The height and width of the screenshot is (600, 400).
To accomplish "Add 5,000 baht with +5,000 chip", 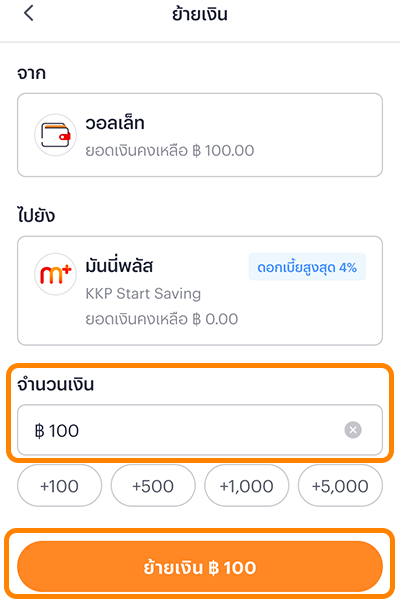I will coord(340,486).
